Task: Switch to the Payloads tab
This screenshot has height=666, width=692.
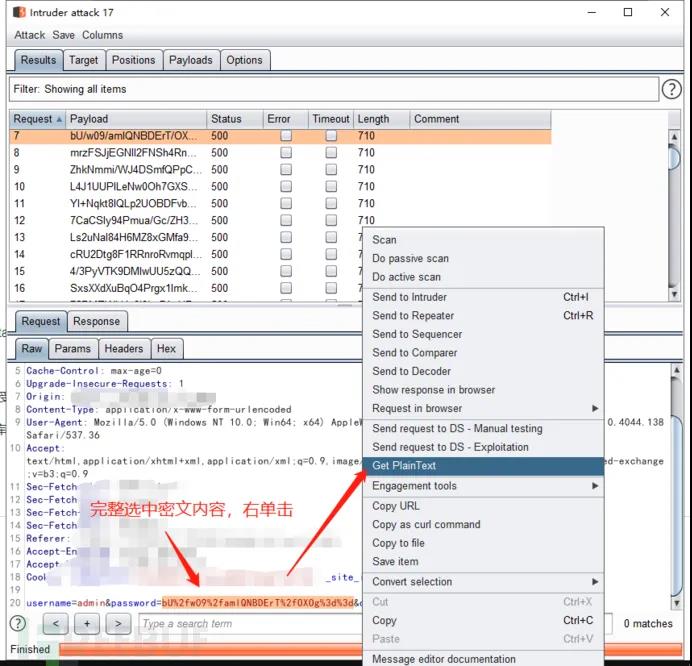Action: click(191, 60)
